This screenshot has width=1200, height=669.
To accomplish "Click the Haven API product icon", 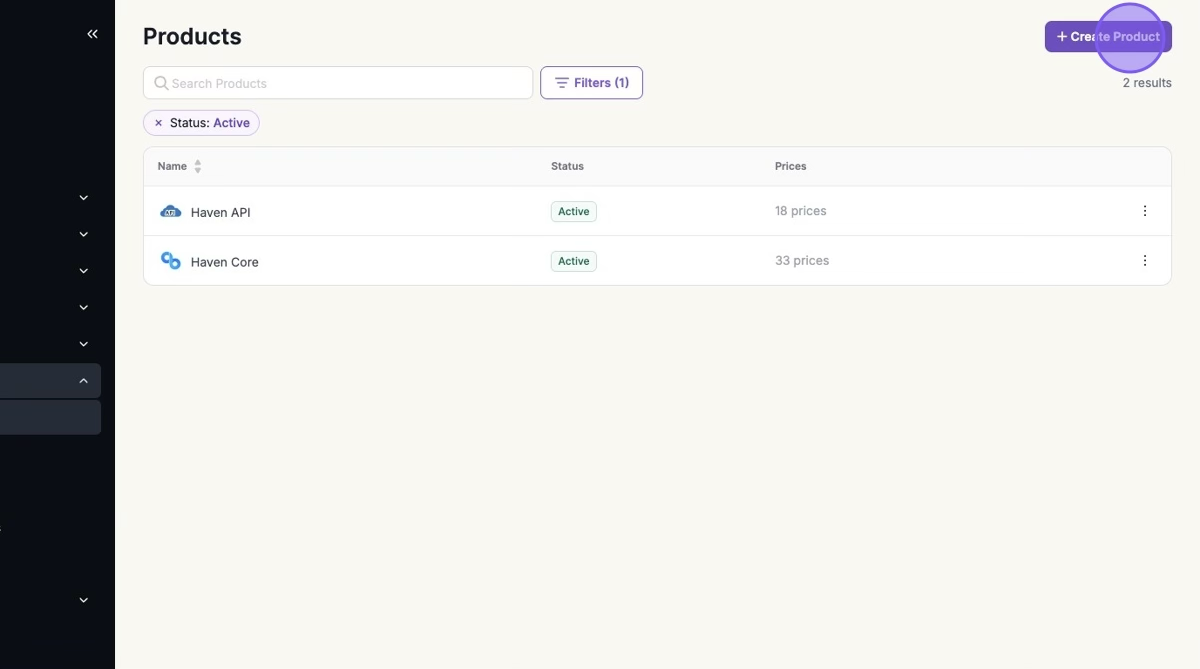I will pos(171,212).
